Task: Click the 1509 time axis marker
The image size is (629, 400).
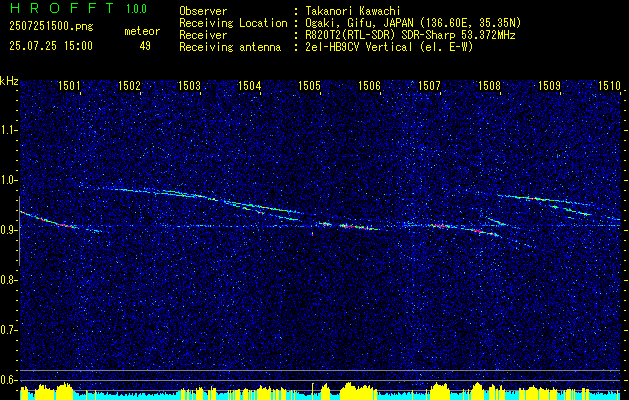Action: pyautogui.click(x=549, y=85)
